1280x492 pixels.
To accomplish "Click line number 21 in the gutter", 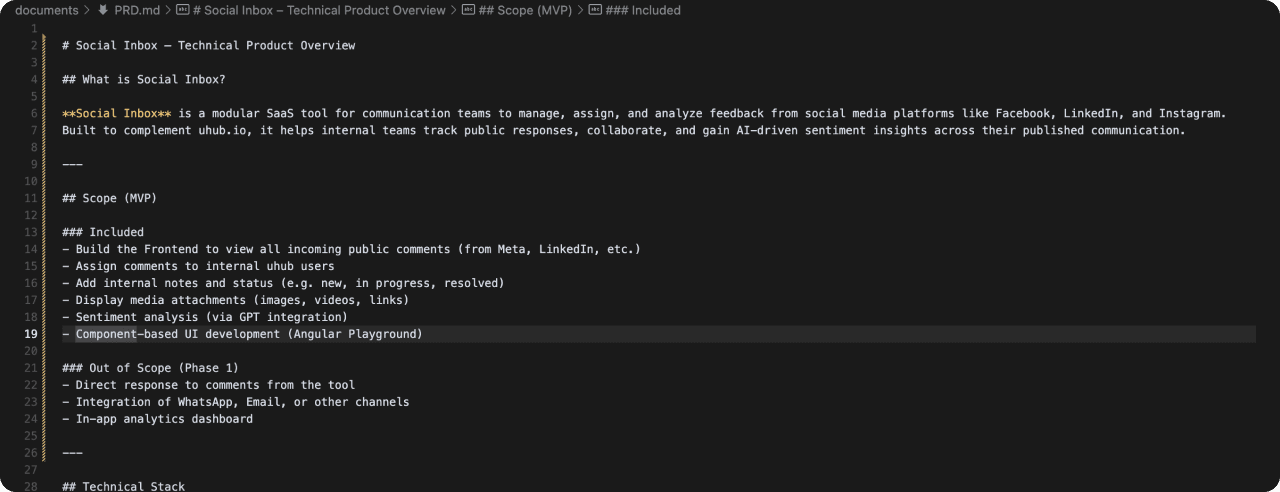I will click(31, 368).
